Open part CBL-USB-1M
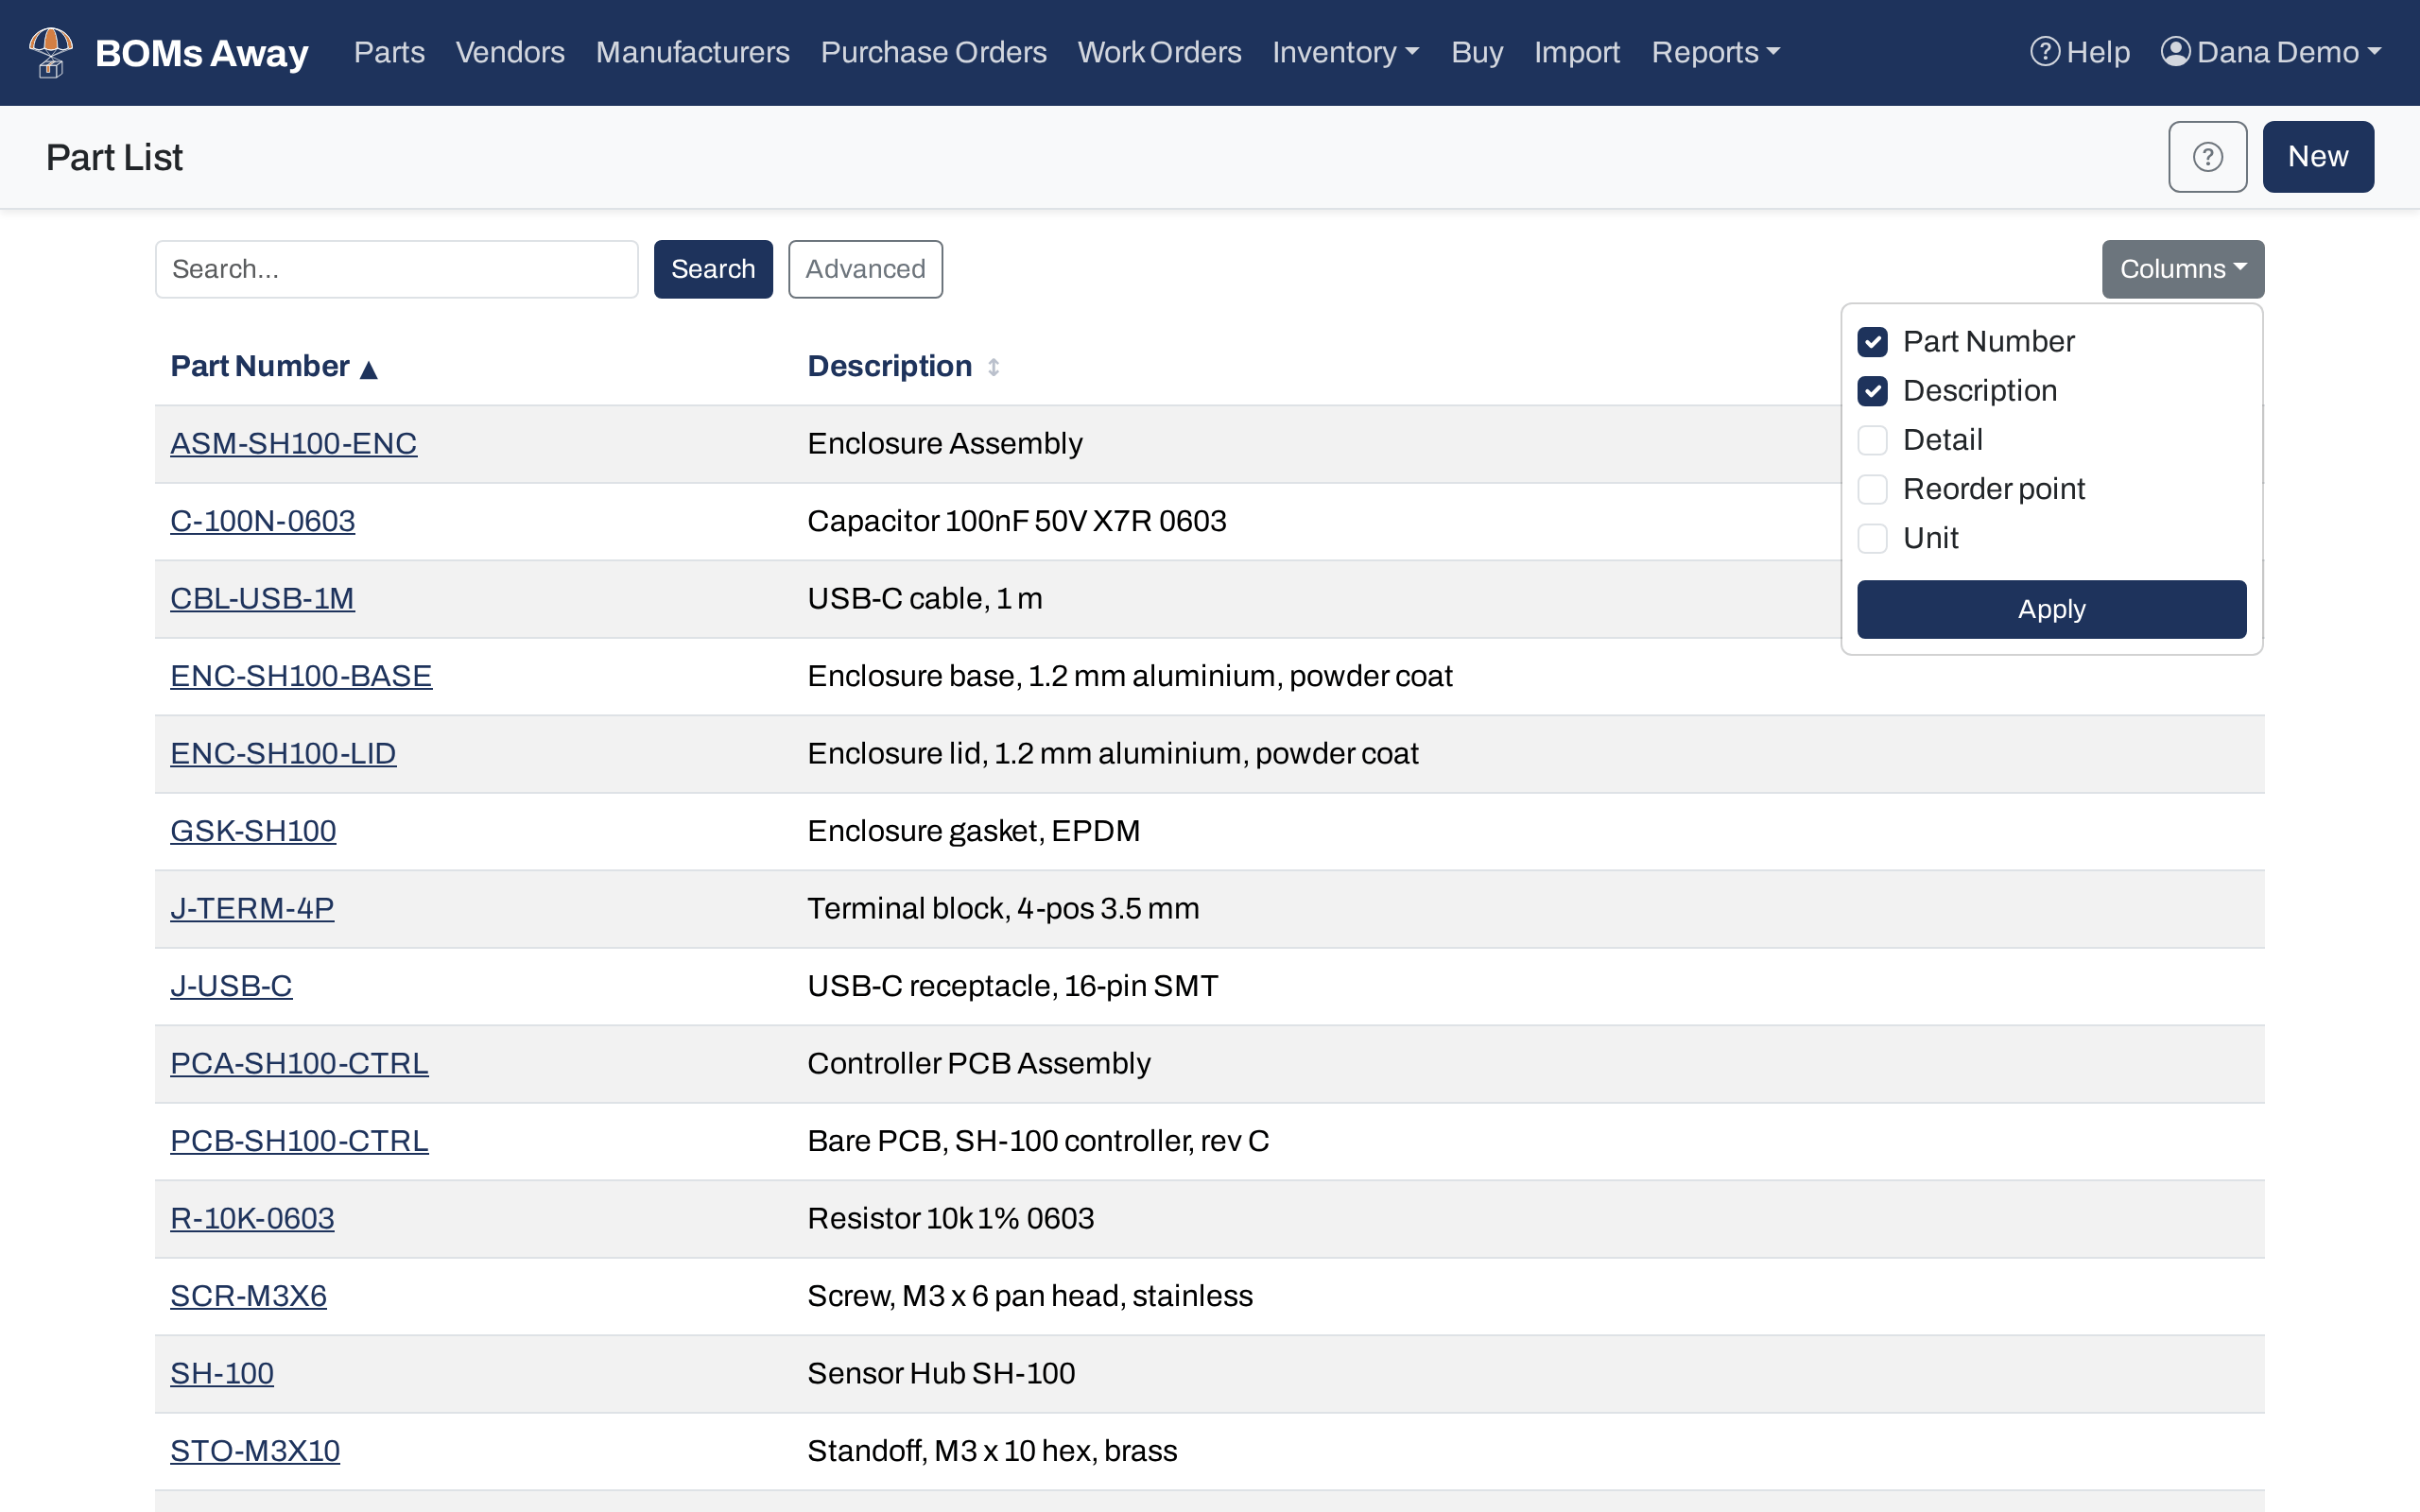Screen dimensions: 2420x1512 [x=262, y=598]
